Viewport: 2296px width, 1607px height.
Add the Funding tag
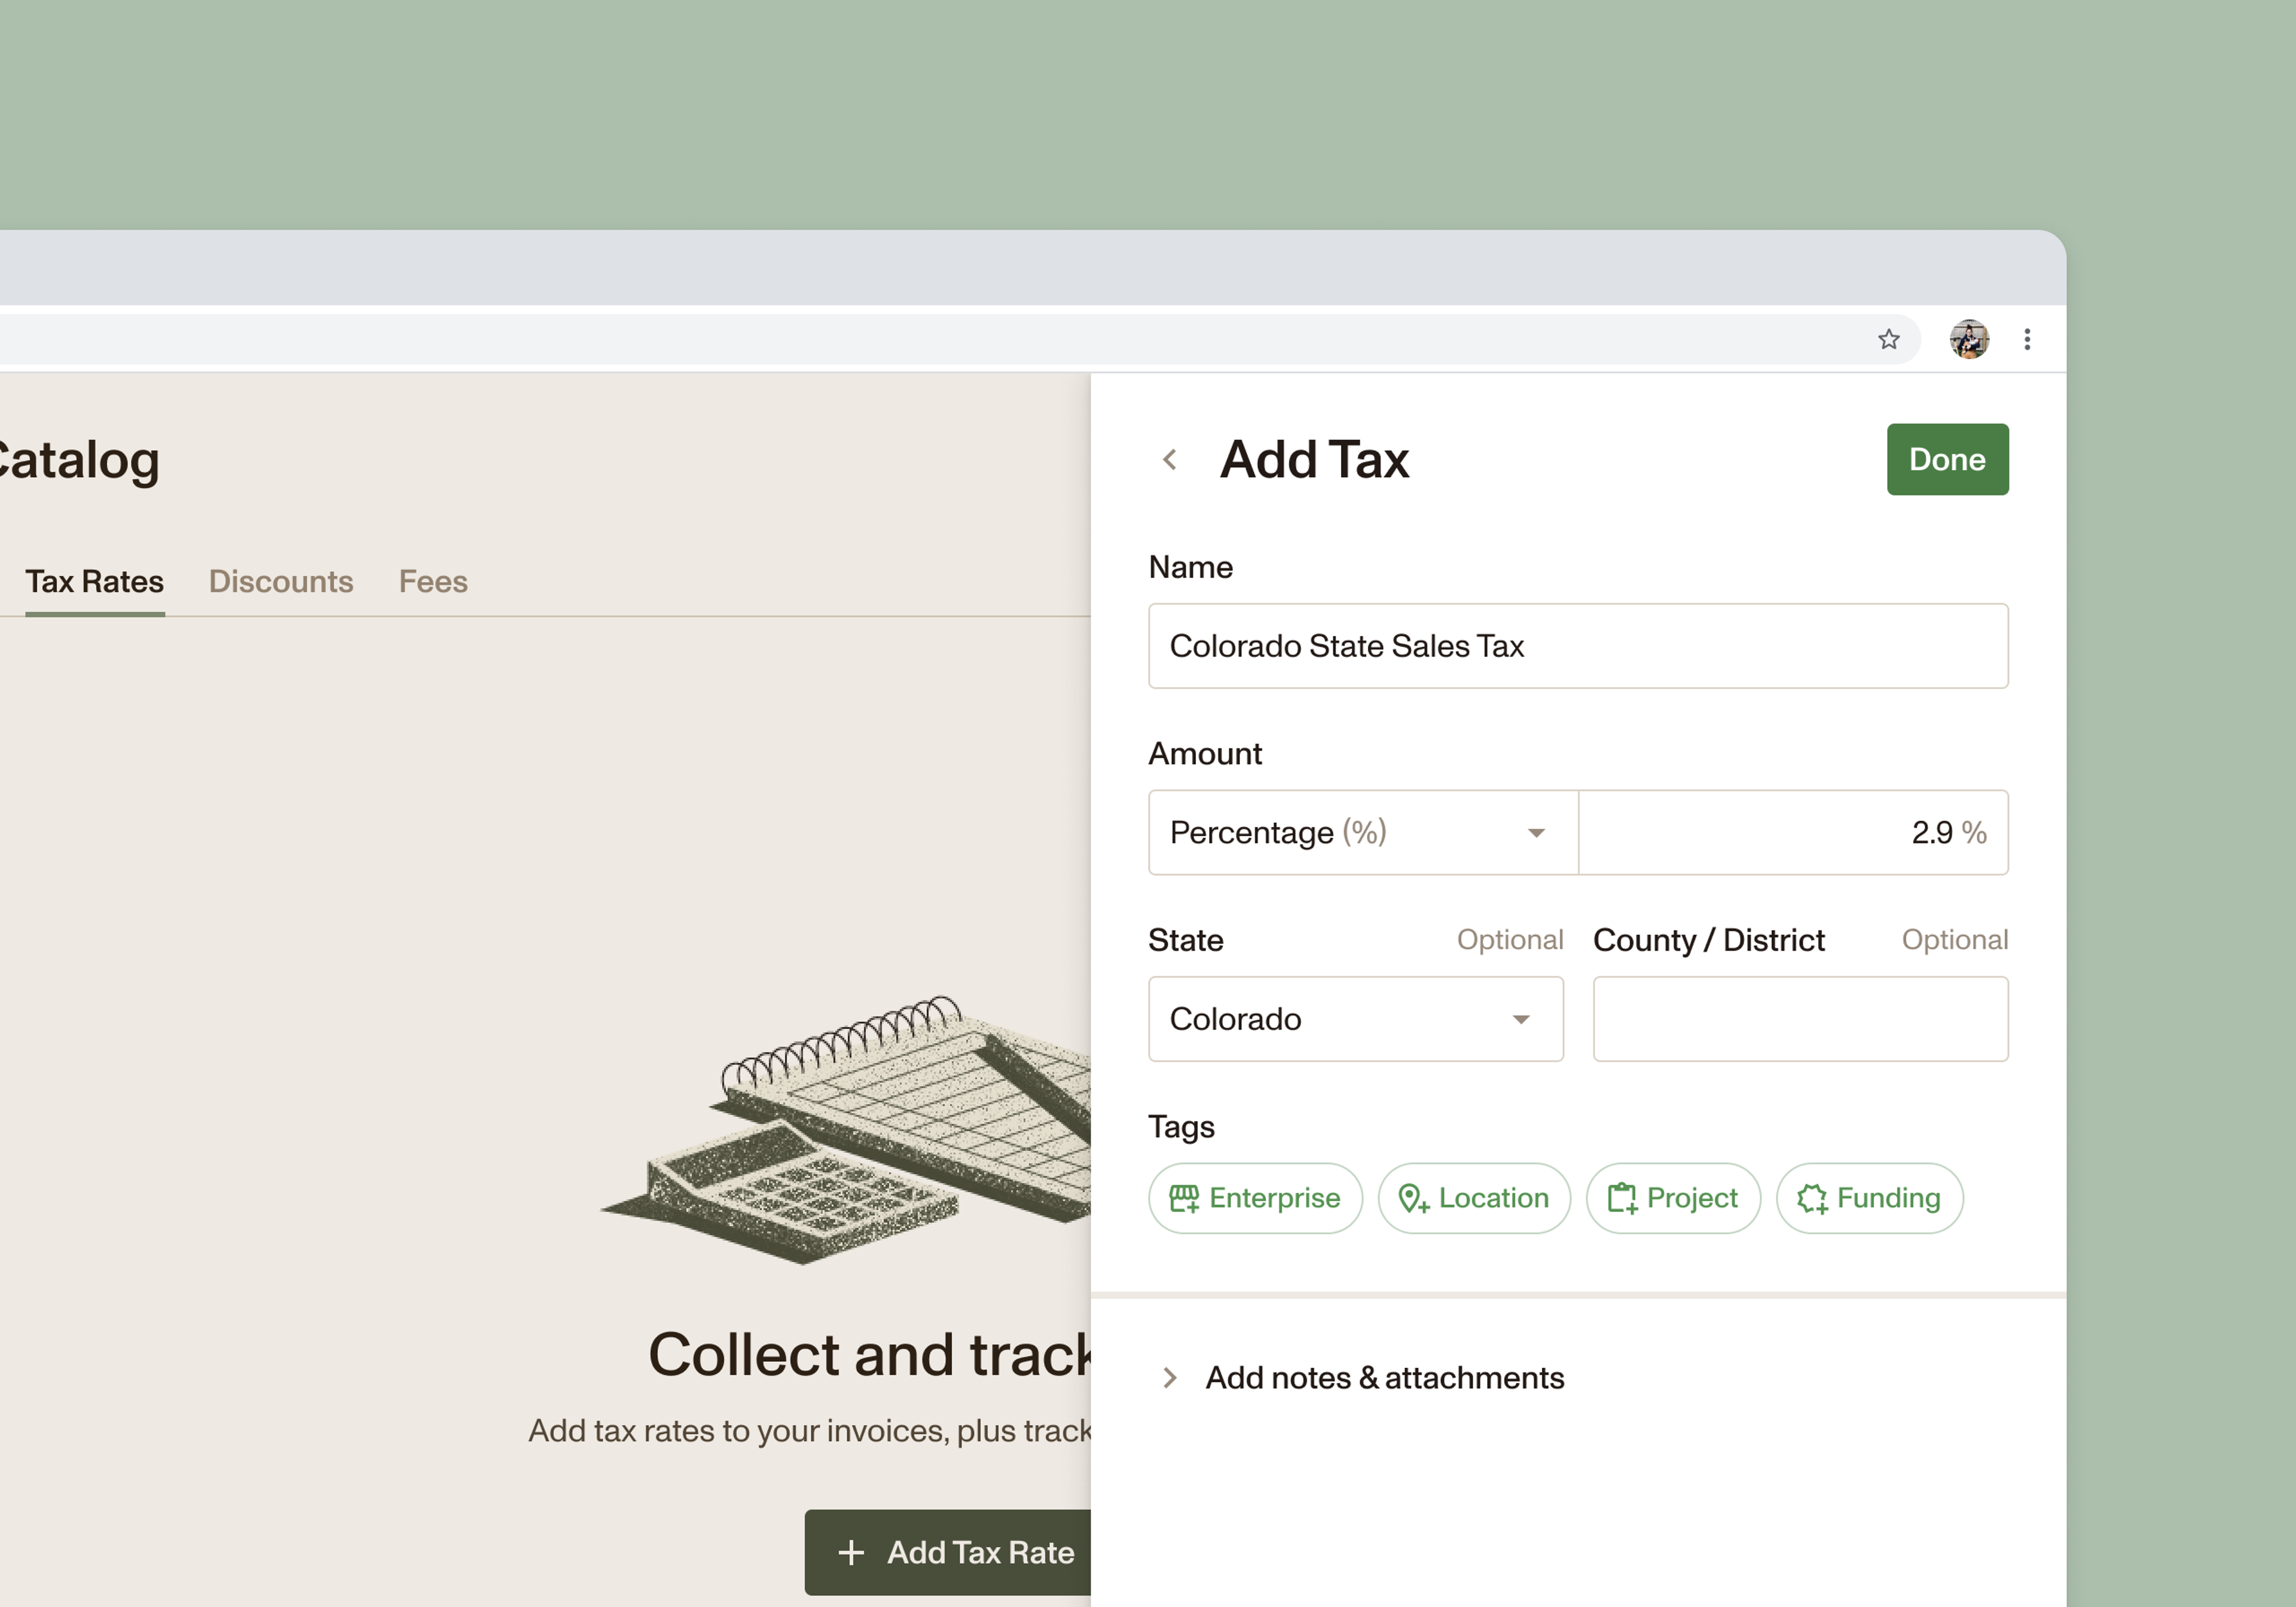(x=1868, y=1198)
